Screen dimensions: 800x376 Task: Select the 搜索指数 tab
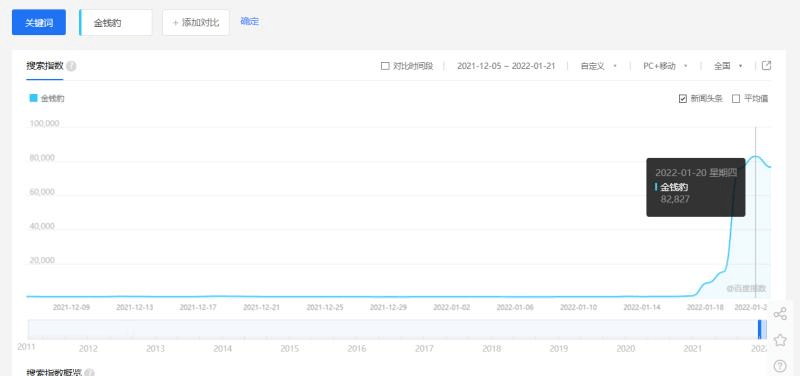(45, 66)
